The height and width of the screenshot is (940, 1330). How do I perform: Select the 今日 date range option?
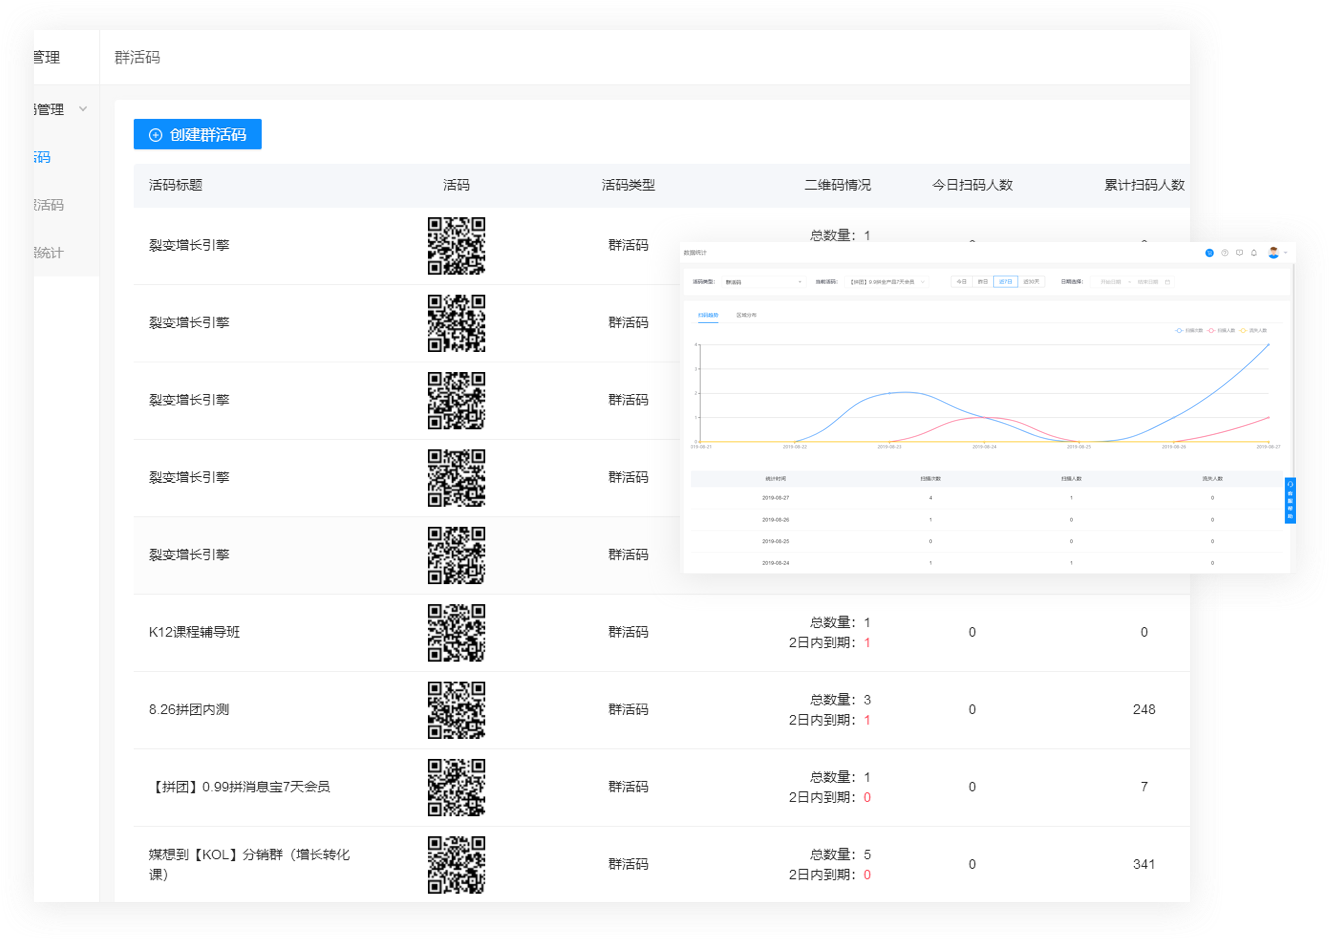click(x=961, y=282)
